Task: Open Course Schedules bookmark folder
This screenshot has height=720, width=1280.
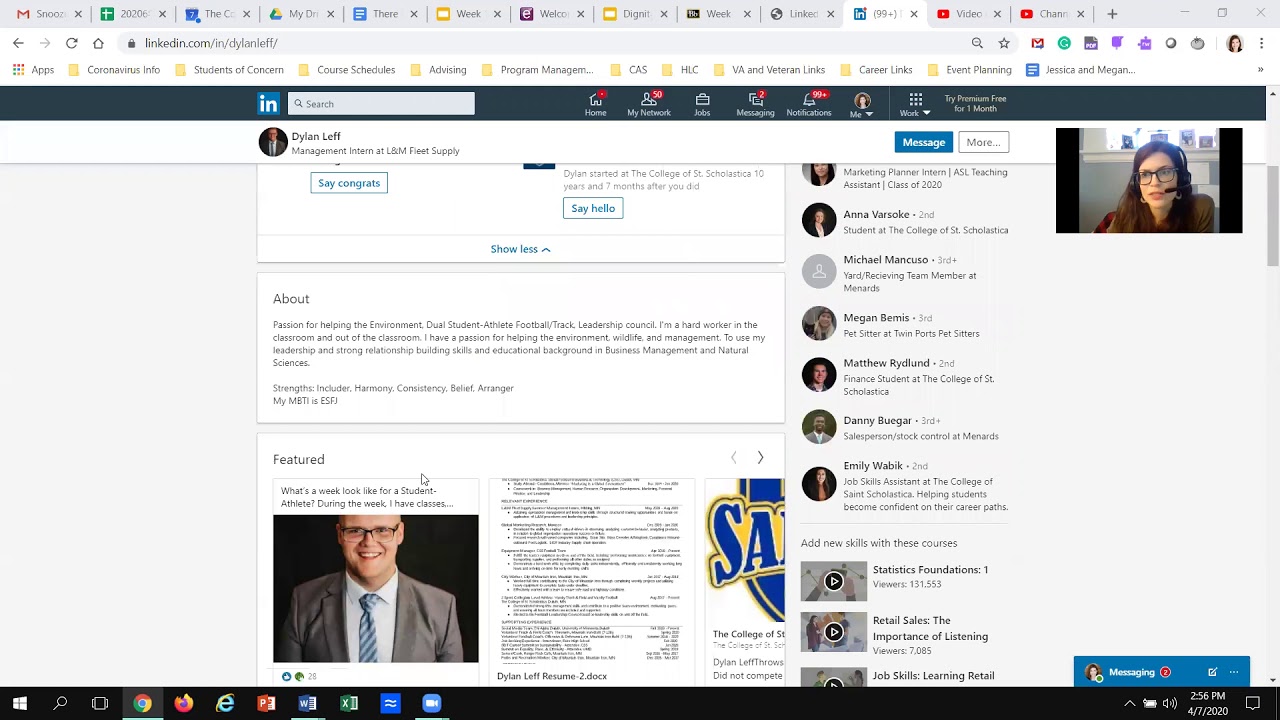Action: 346,70
